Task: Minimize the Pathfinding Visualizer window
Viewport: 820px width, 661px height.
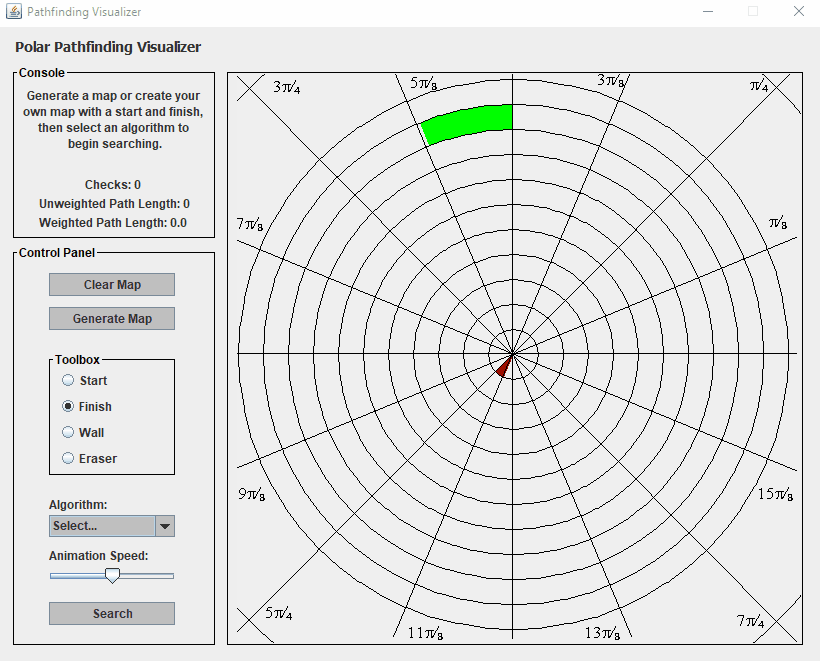Action: coord(708,12)
